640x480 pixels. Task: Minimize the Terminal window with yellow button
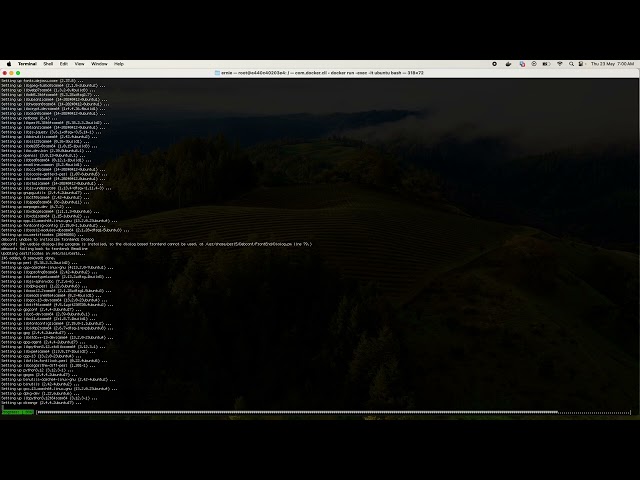point(11,73)
